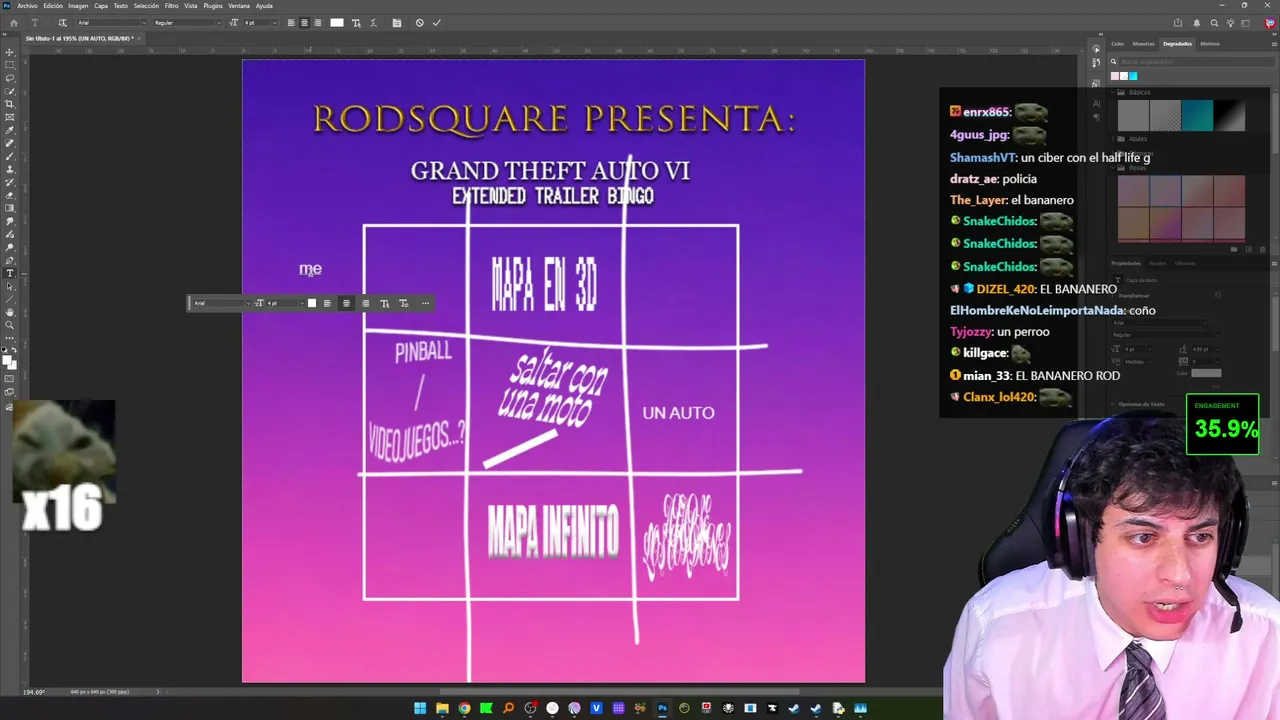Open the Capa menu
This screenshot has width=1280, height=720.
point(101,5)
